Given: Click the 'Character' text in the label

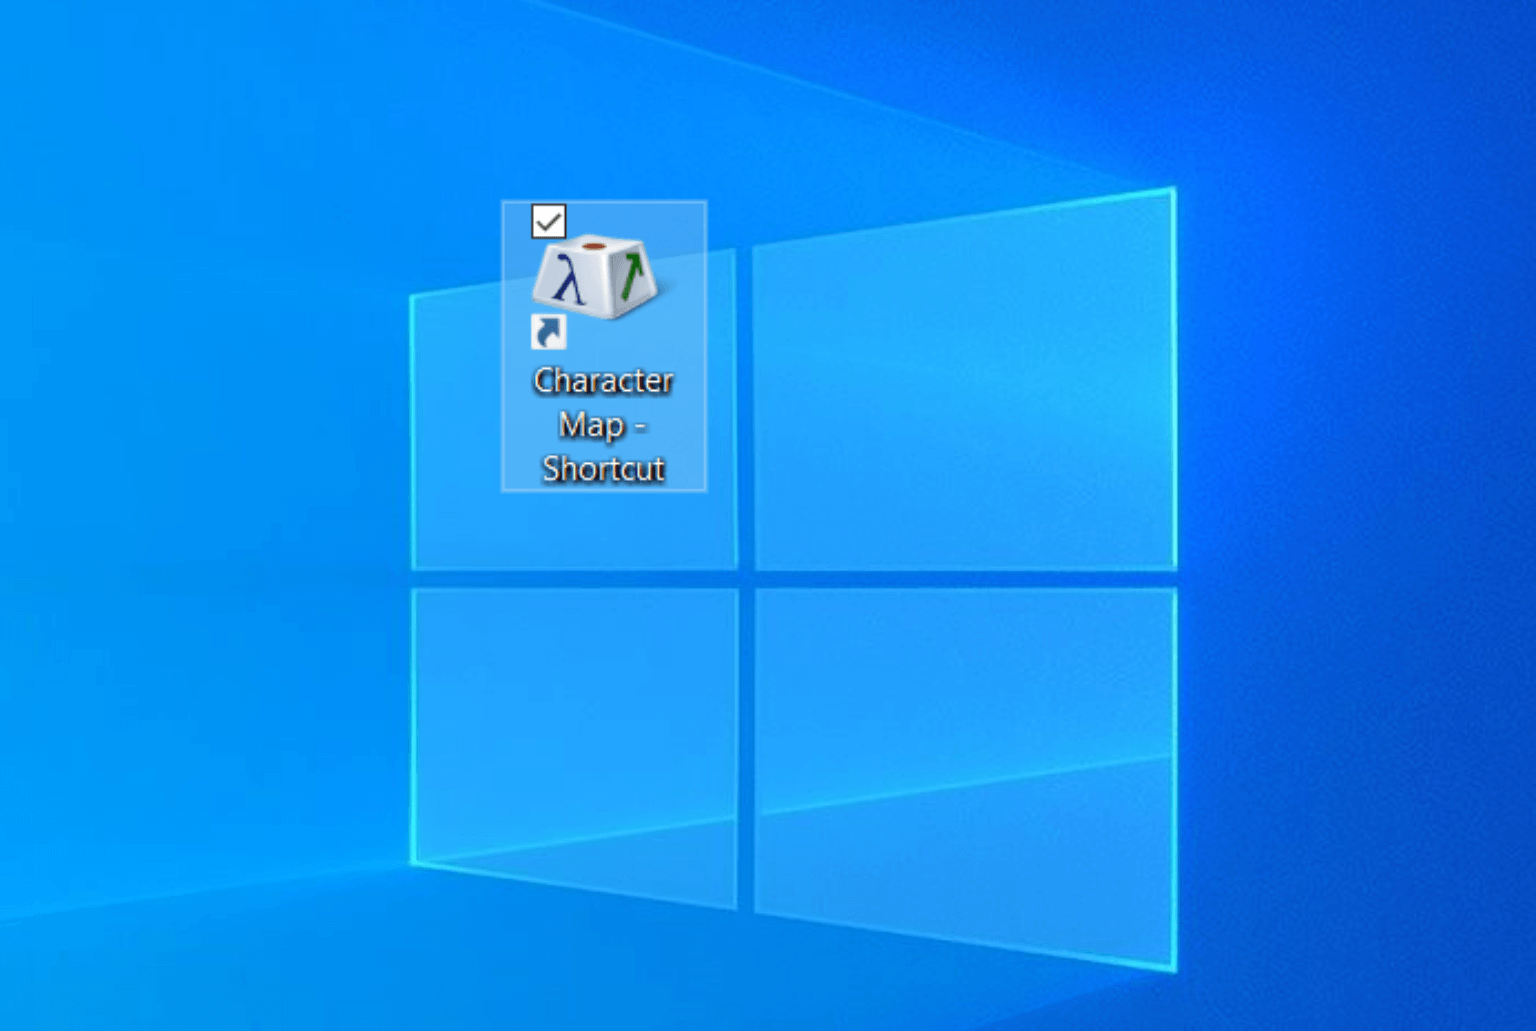Looking at the screenshot, I should (x=603, y=381).
